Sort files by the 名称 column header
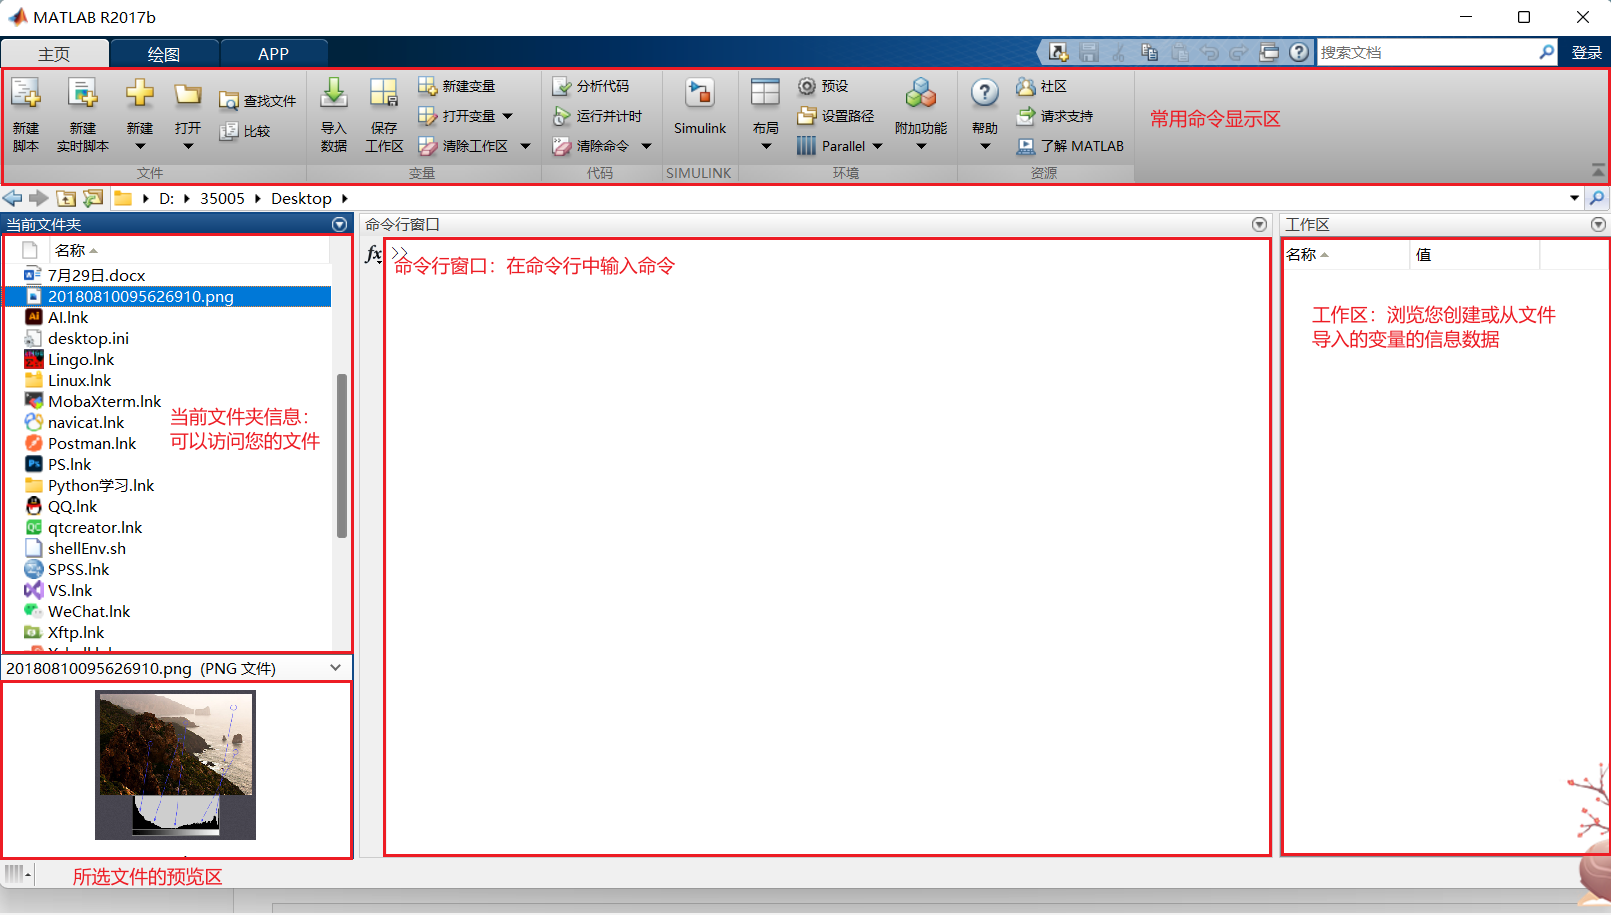This screenshot has width=1611, height=915. coord(190,250)
